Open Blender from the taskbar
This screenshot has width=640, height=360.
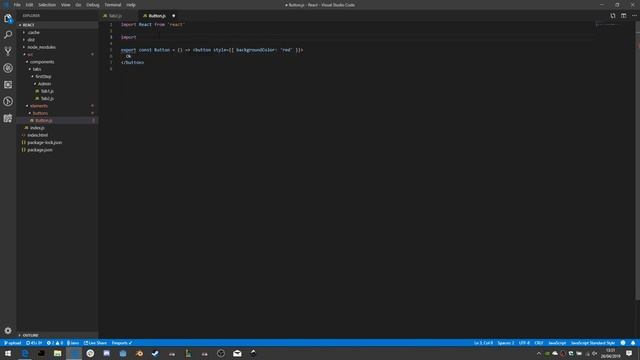click(x=139, y=353)
